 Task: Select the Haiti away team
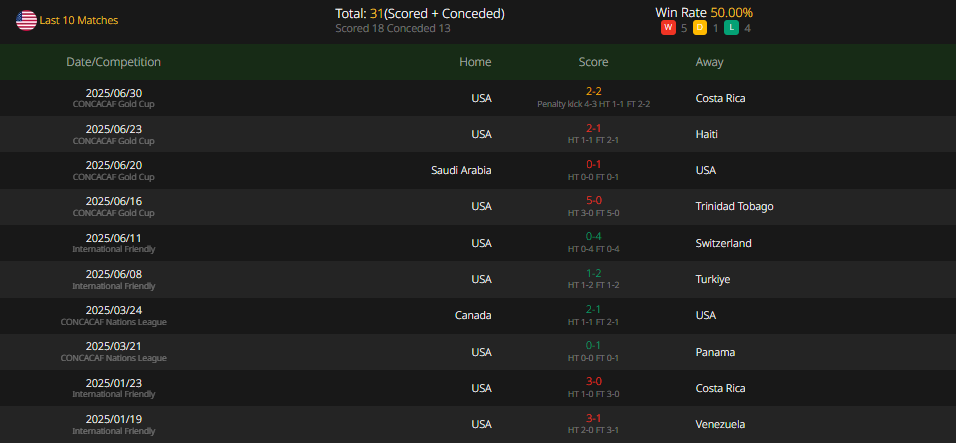click(x=707, y=134)
